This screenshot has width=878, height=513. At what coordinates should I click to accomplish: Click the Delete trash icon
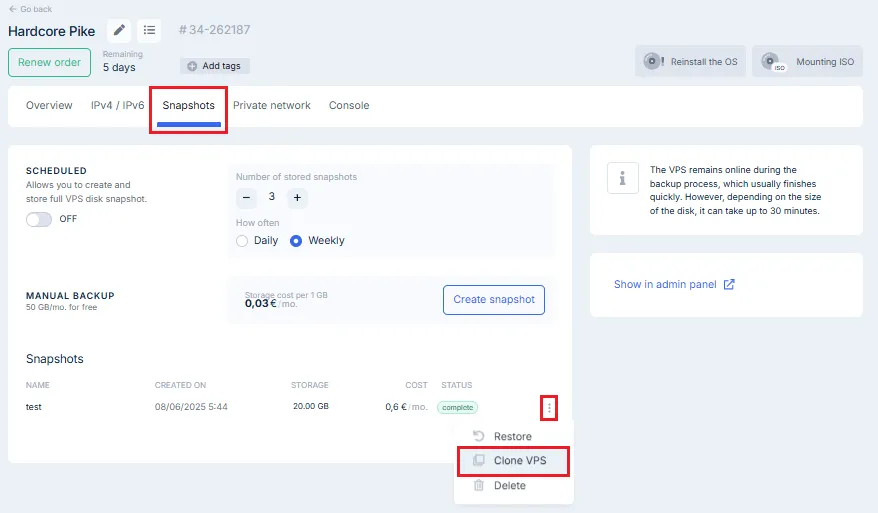479,486
